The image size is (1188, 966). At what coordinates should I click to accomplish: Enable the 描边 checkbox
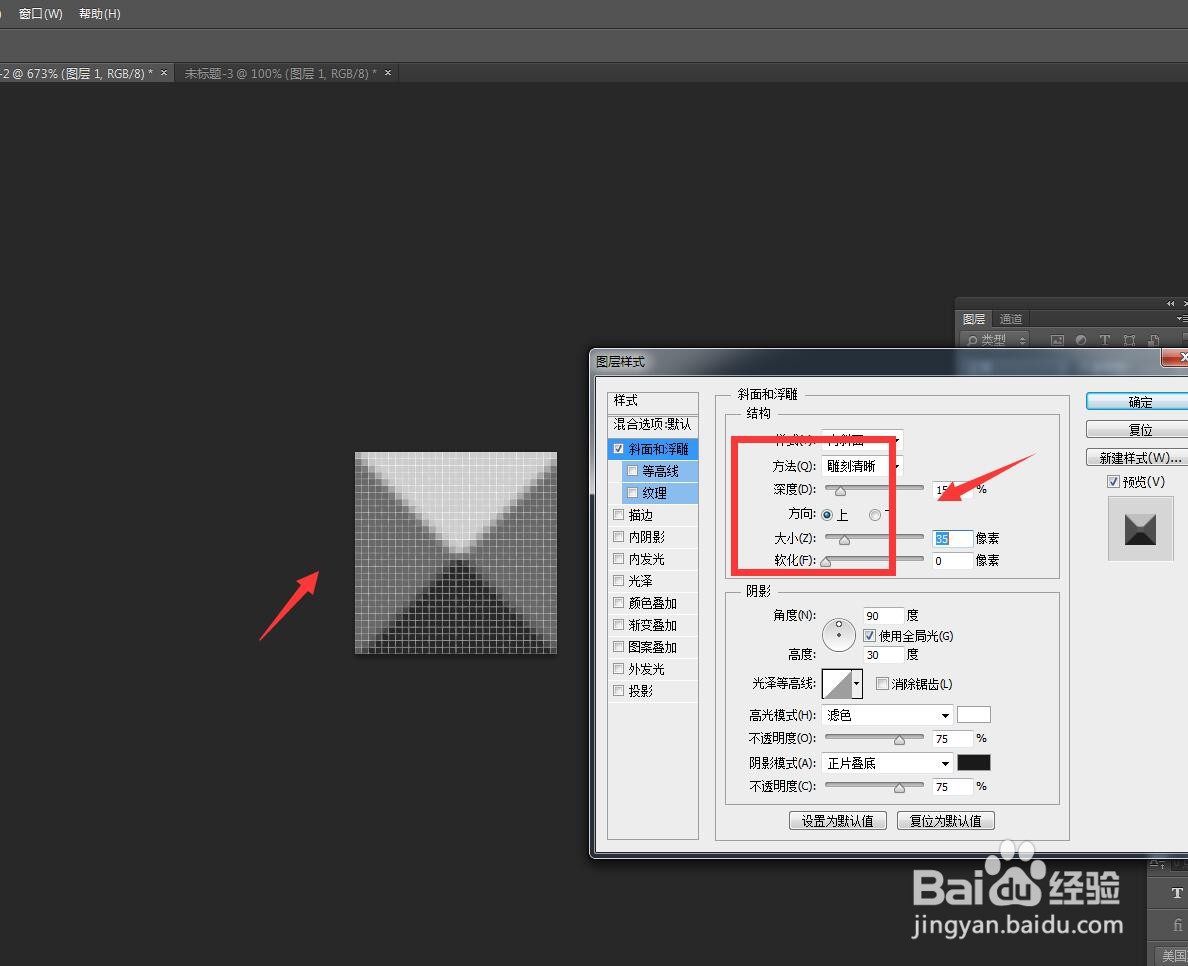(x=619, y=514)
